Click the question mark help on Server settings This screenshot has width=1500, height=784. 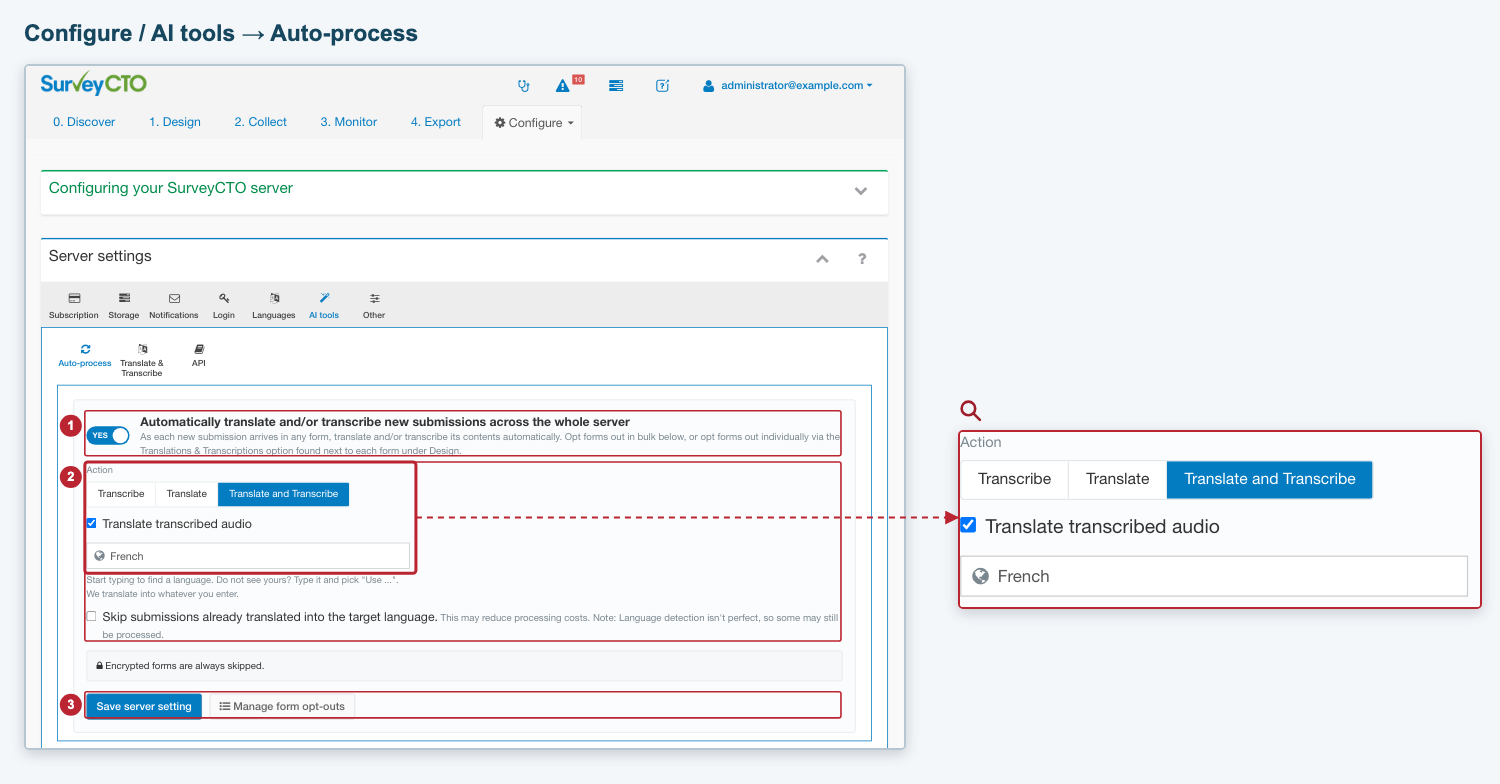tap(862, 258)
